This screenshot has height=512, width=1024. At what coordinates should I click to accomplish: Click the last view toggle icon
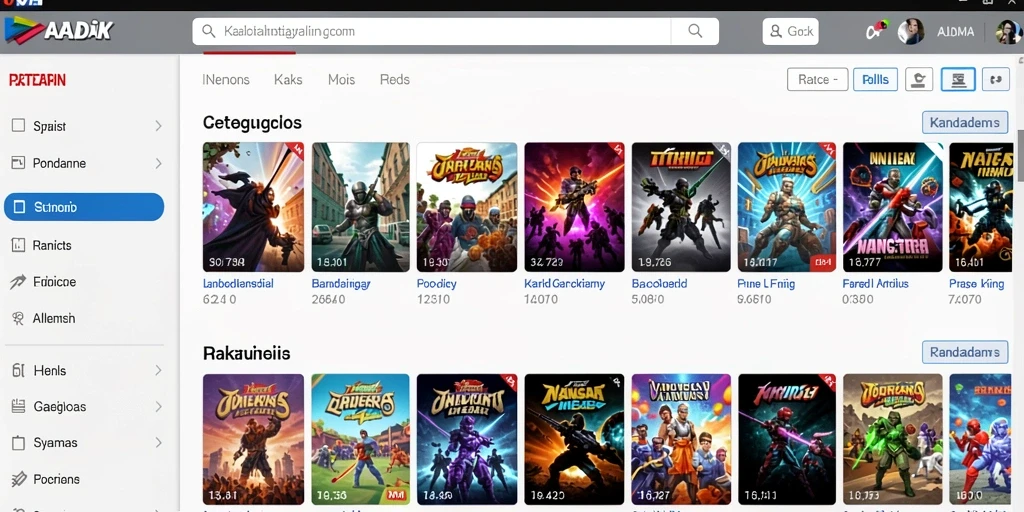coord(996,80)
